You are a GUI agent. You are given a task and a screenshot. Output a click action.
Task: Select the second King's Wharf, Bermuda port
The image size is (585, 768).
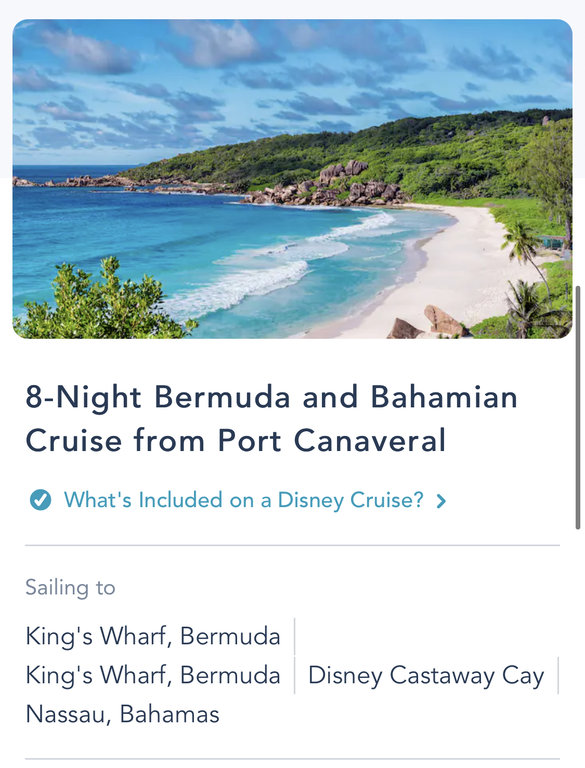point(153,675)
